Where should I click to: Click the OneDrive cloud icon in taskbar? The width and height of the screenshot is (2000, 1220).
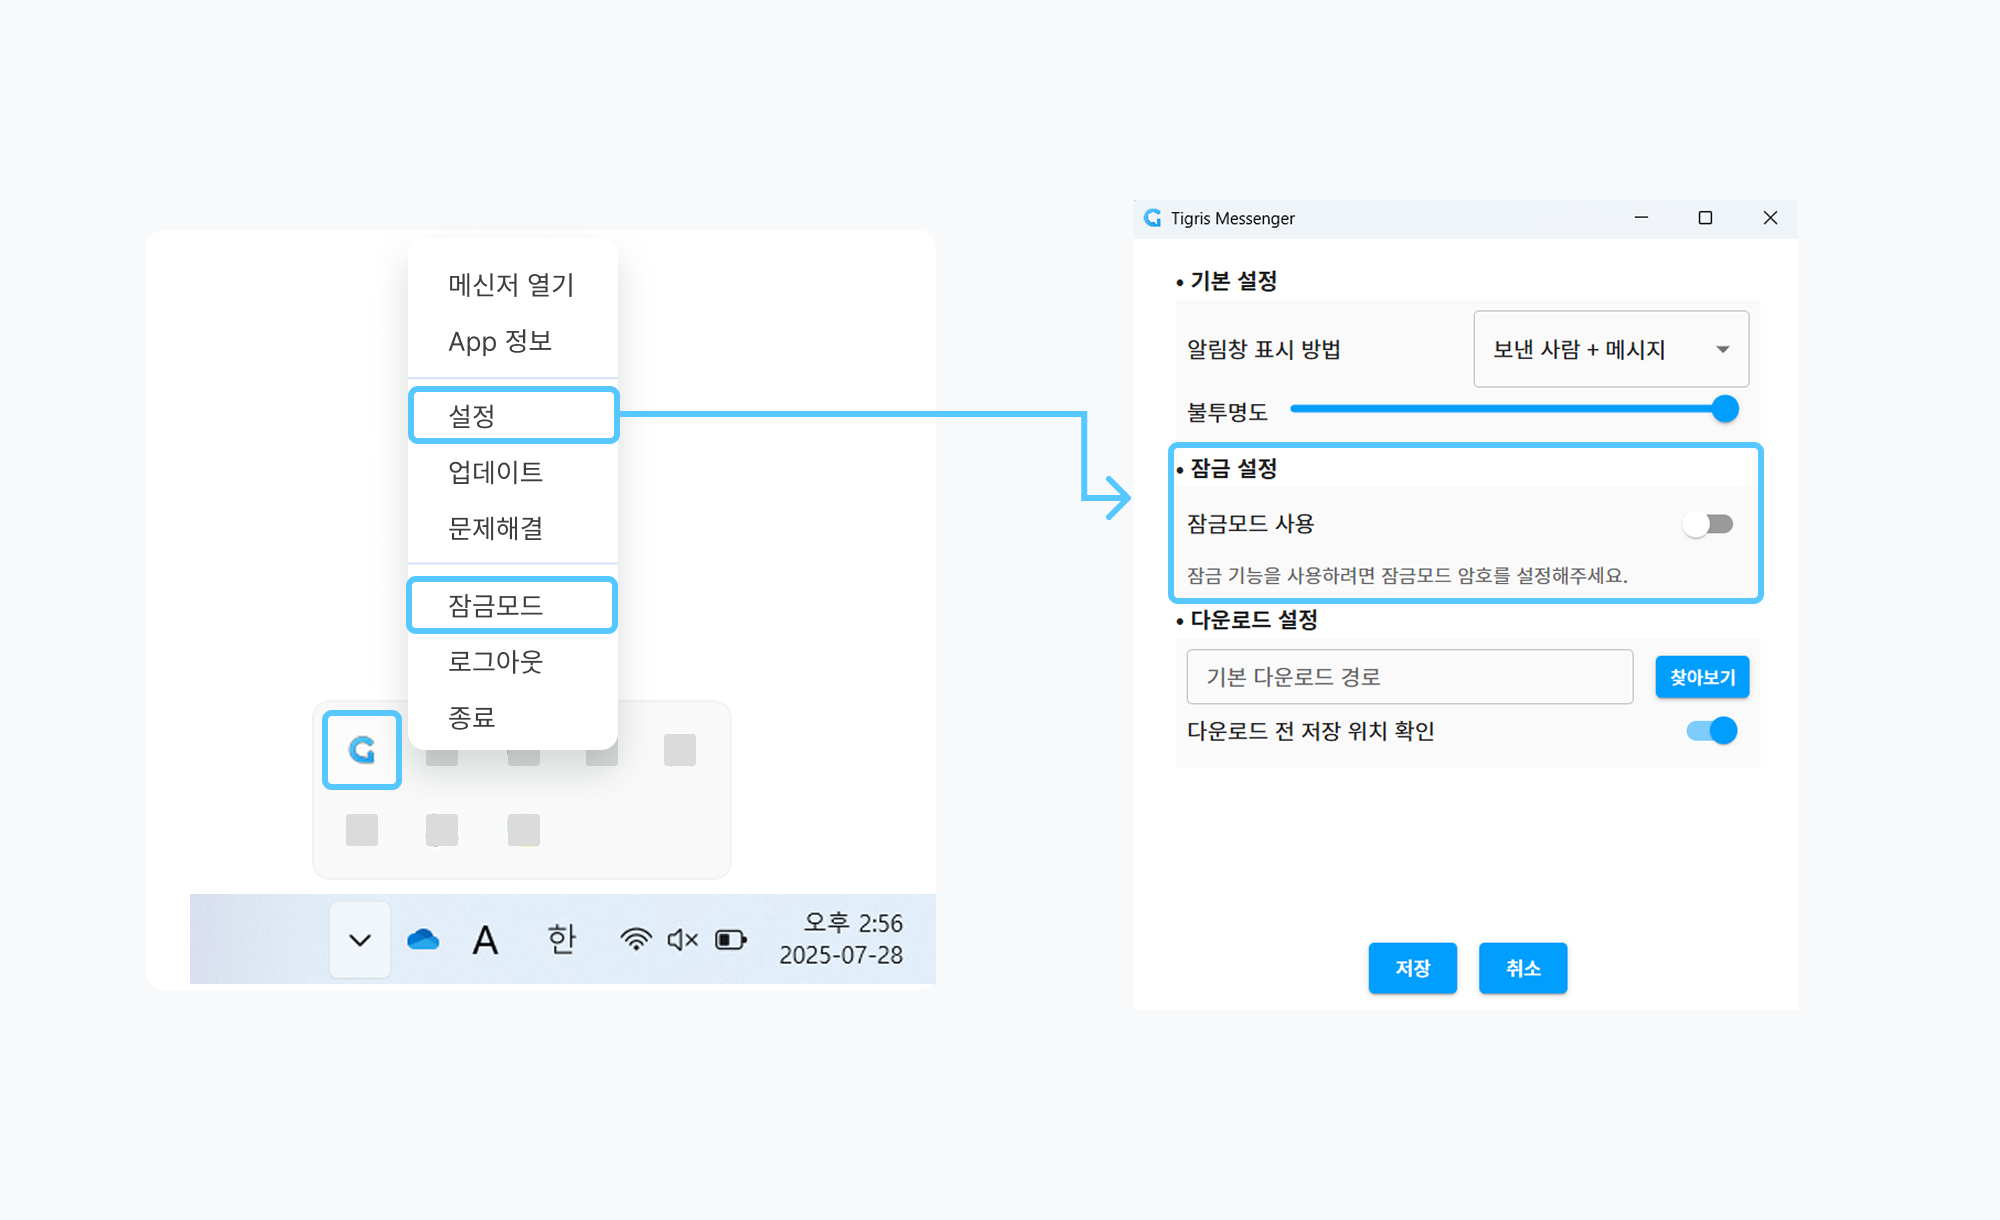click(x=423, y=940)
